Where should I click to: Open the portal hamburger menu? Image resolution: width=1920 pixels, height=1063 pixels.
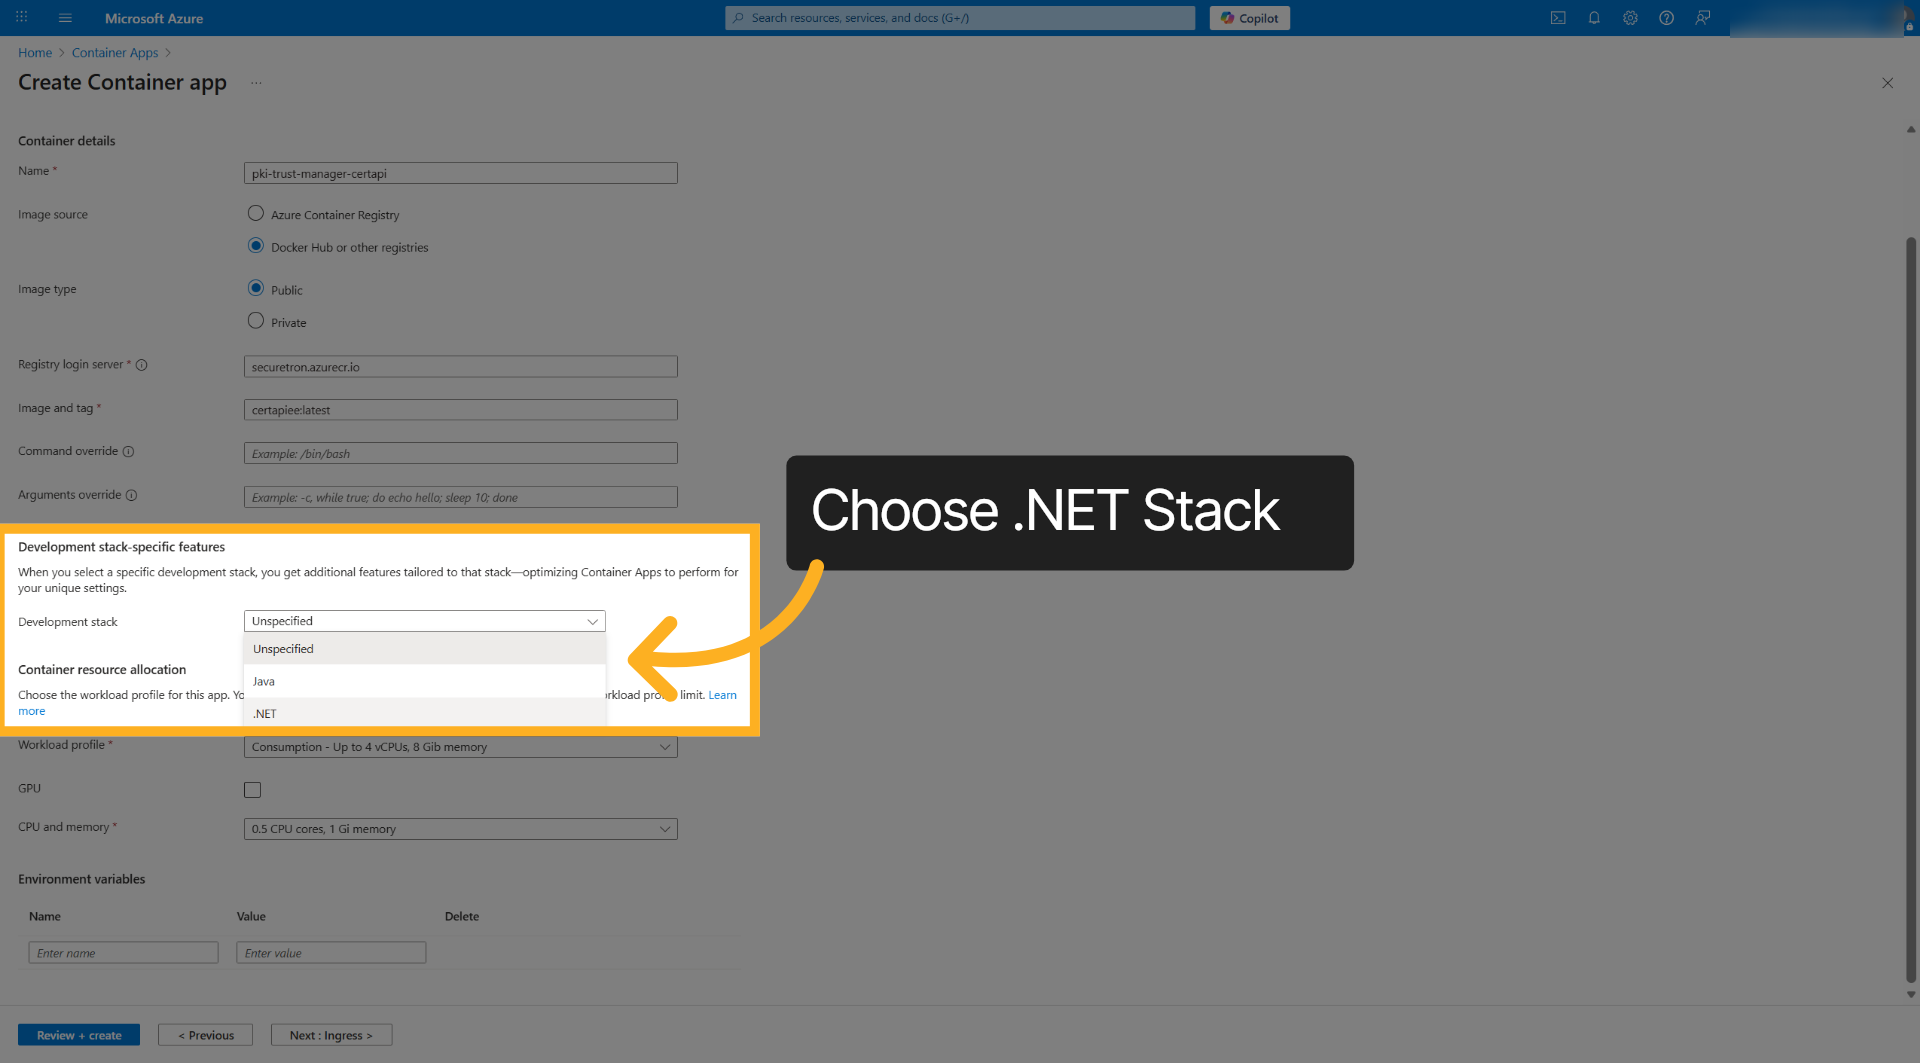pos(64,17)
